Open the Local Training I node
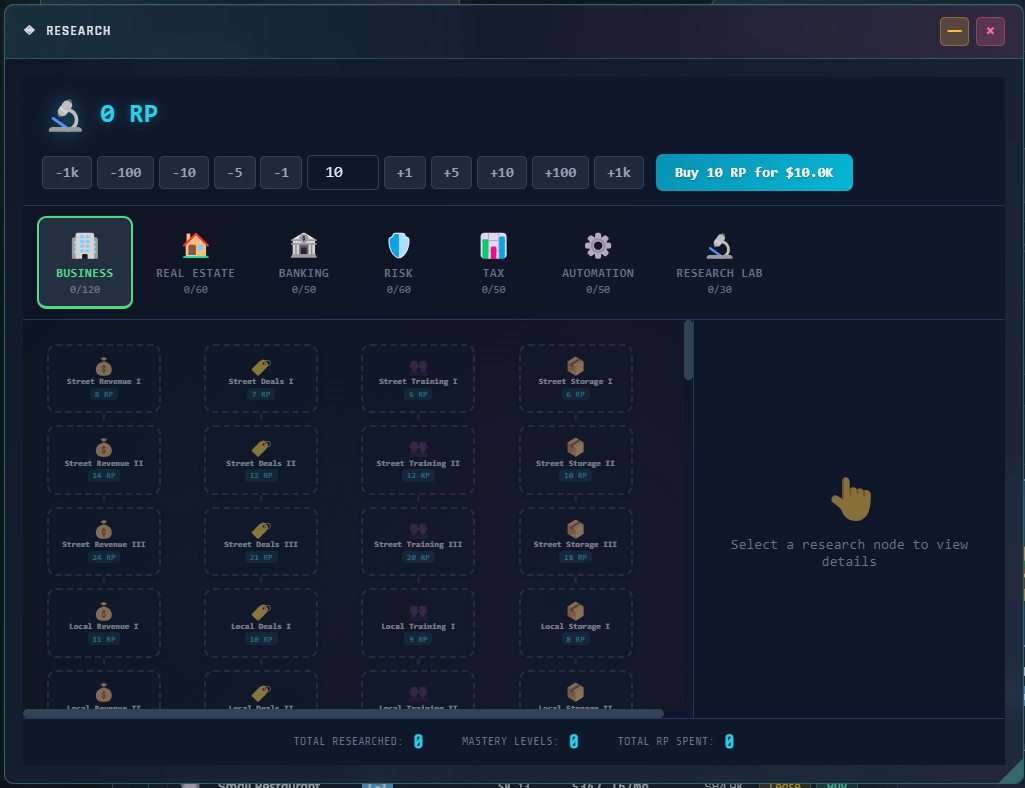The width and height of the screenshot is (1025, 788). (418, 624)
